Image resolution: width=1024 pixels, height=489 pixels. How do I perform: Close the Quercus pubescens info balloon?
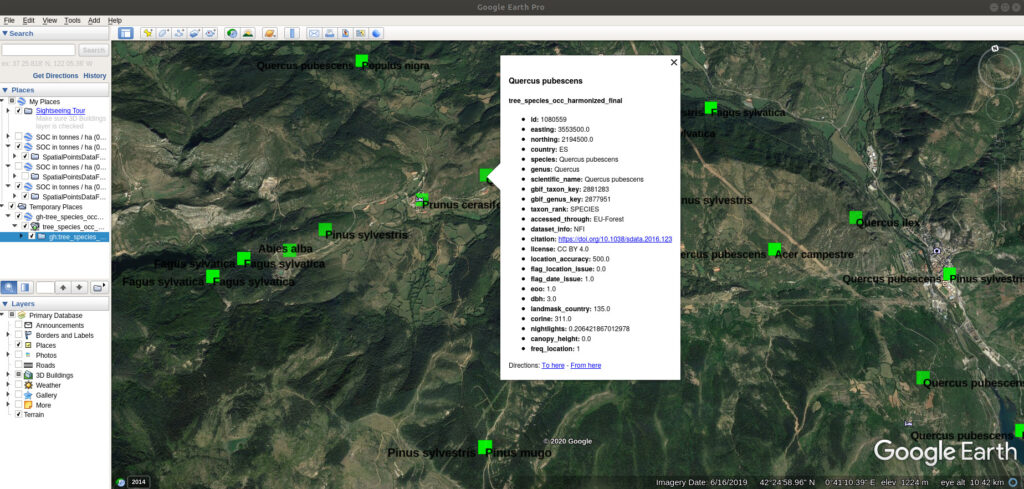(x=674, y=62)
